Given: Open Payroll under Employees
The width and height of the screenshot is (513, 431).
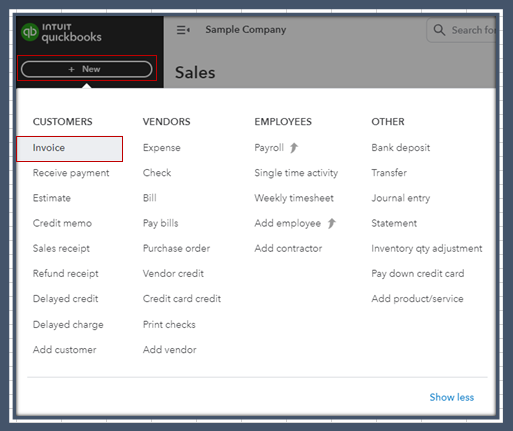Looking at the screenshot, I should [x=269, y=148].
